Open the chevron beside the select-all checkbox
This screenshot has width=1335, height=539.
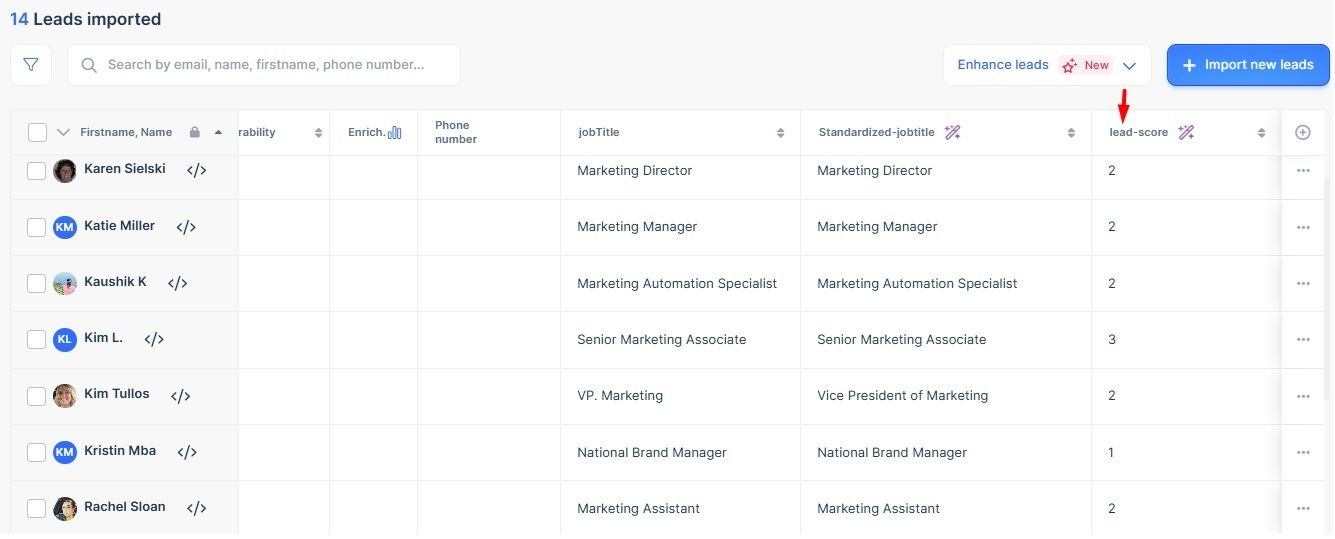[63, 132]
